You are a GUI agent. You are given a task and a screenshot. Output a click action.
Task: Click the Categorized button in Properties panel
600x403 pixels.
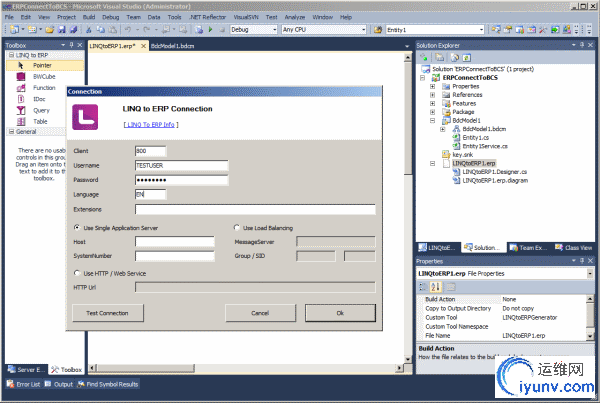click(423, 287)
